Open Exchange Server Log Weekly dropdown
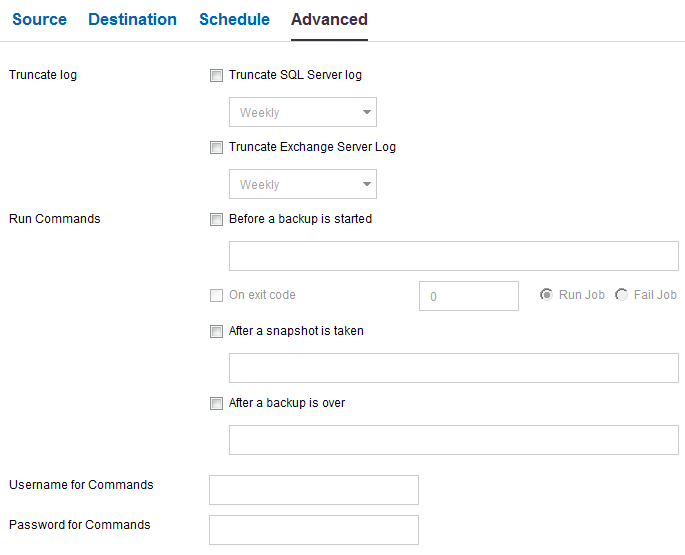 pos(302,184)
